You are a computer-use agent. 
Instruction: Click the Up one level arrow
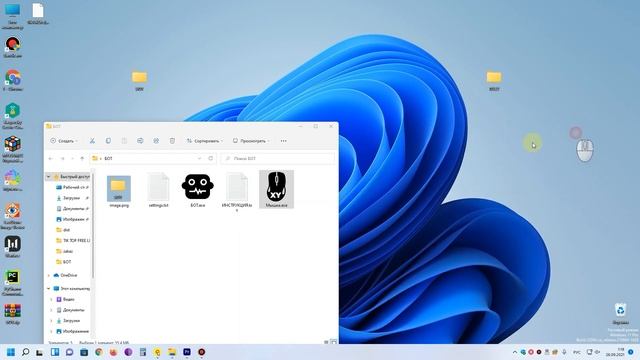[x=82, y=158]
